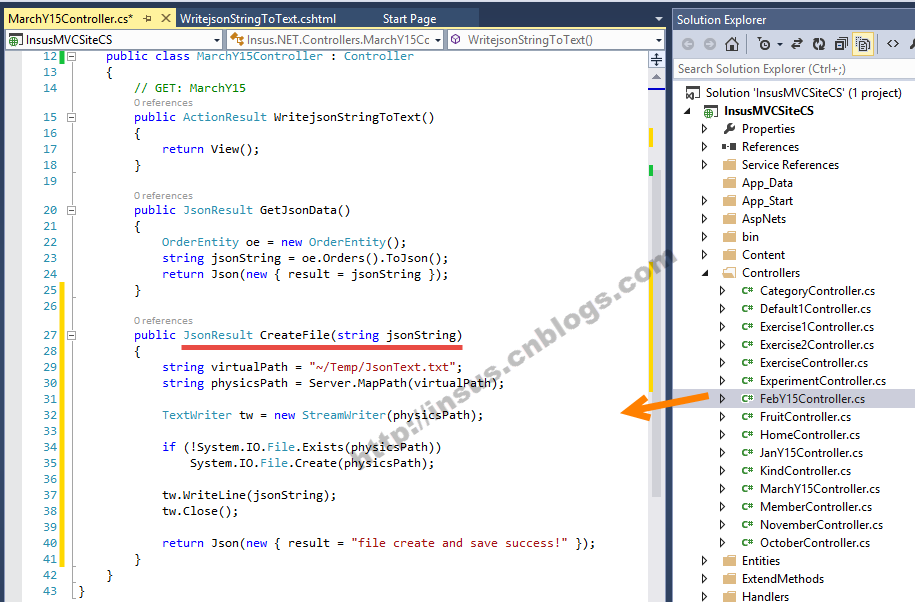Click the Home icon in Solution Explorer toolbar

pos(732,44)
